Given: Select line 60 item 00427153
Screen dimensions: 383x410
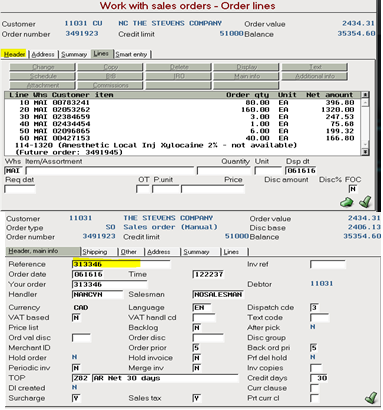Looking at the screenshot, I should pos(183,138).
